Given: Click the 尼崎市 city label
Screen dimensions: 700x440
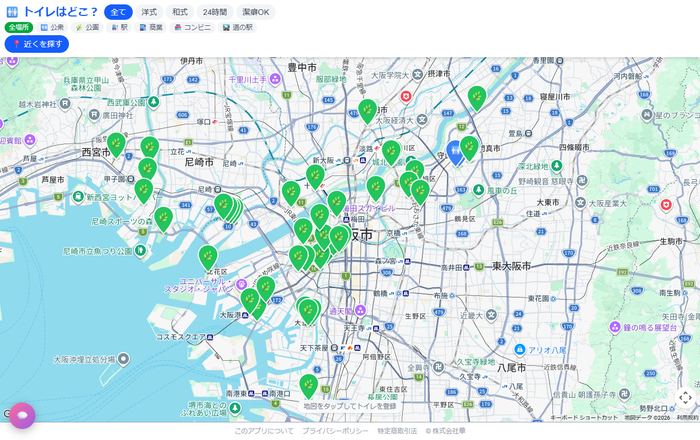Looking at the screenshot, I should [199, 162].
